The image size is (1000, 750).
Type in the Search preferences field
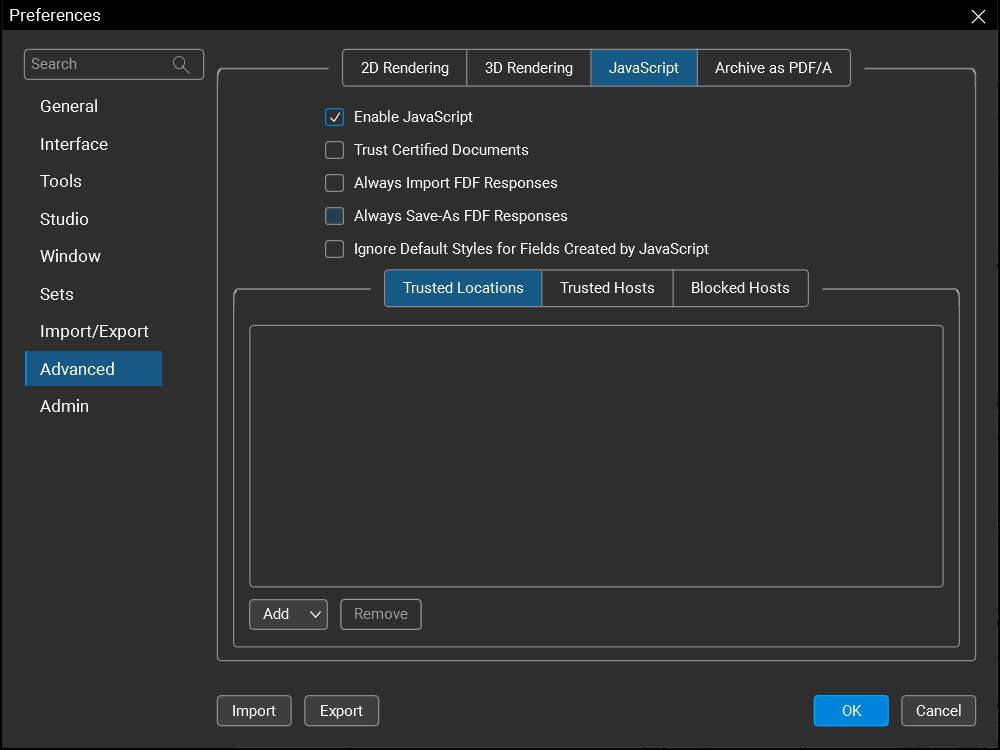(98, 65)
